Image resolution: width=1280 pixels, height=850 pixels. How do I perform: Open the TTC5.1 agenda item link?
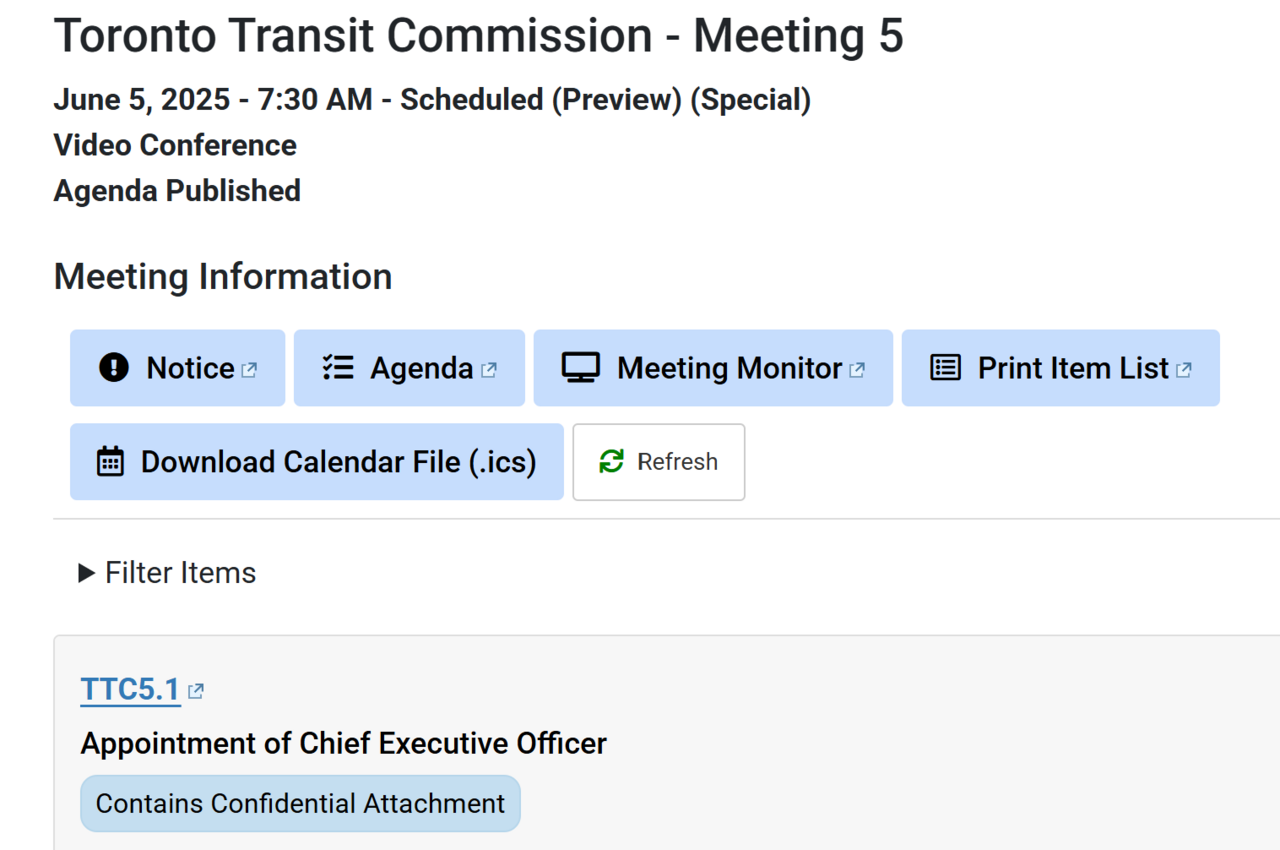(130, 690)
